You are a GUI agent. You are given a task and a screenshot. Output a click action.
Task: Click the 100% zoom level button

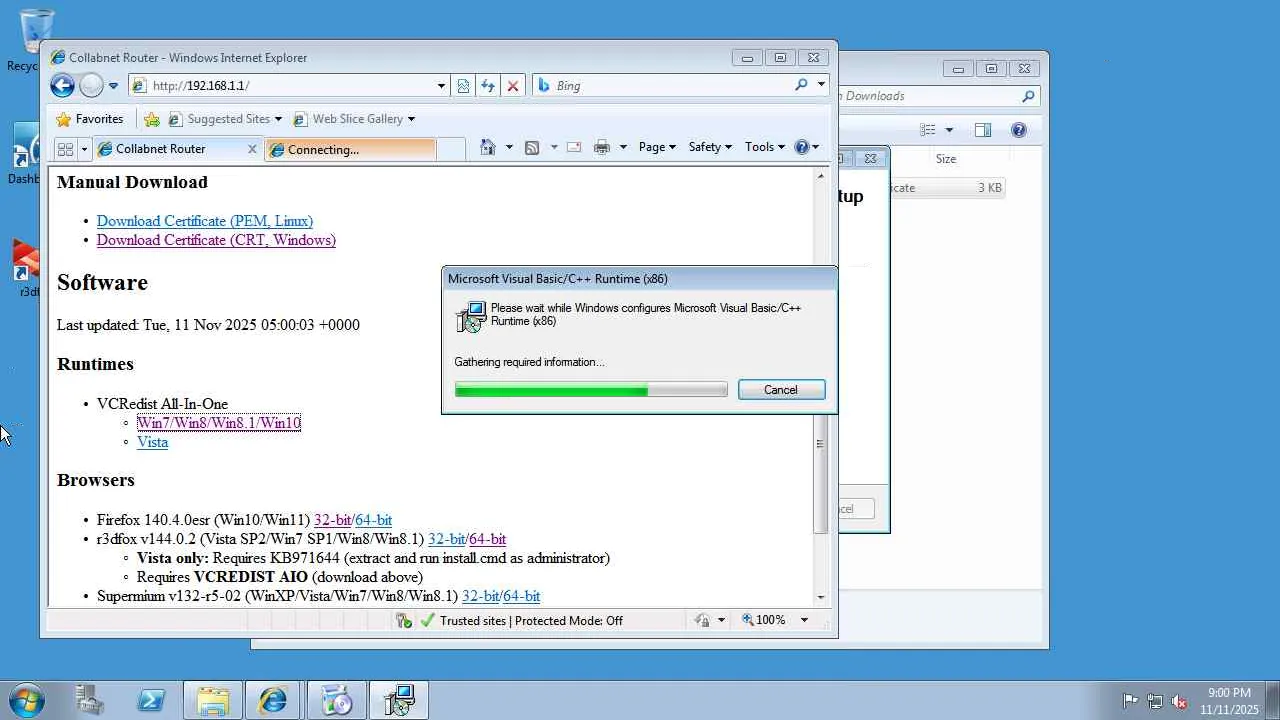click(764, 621)
